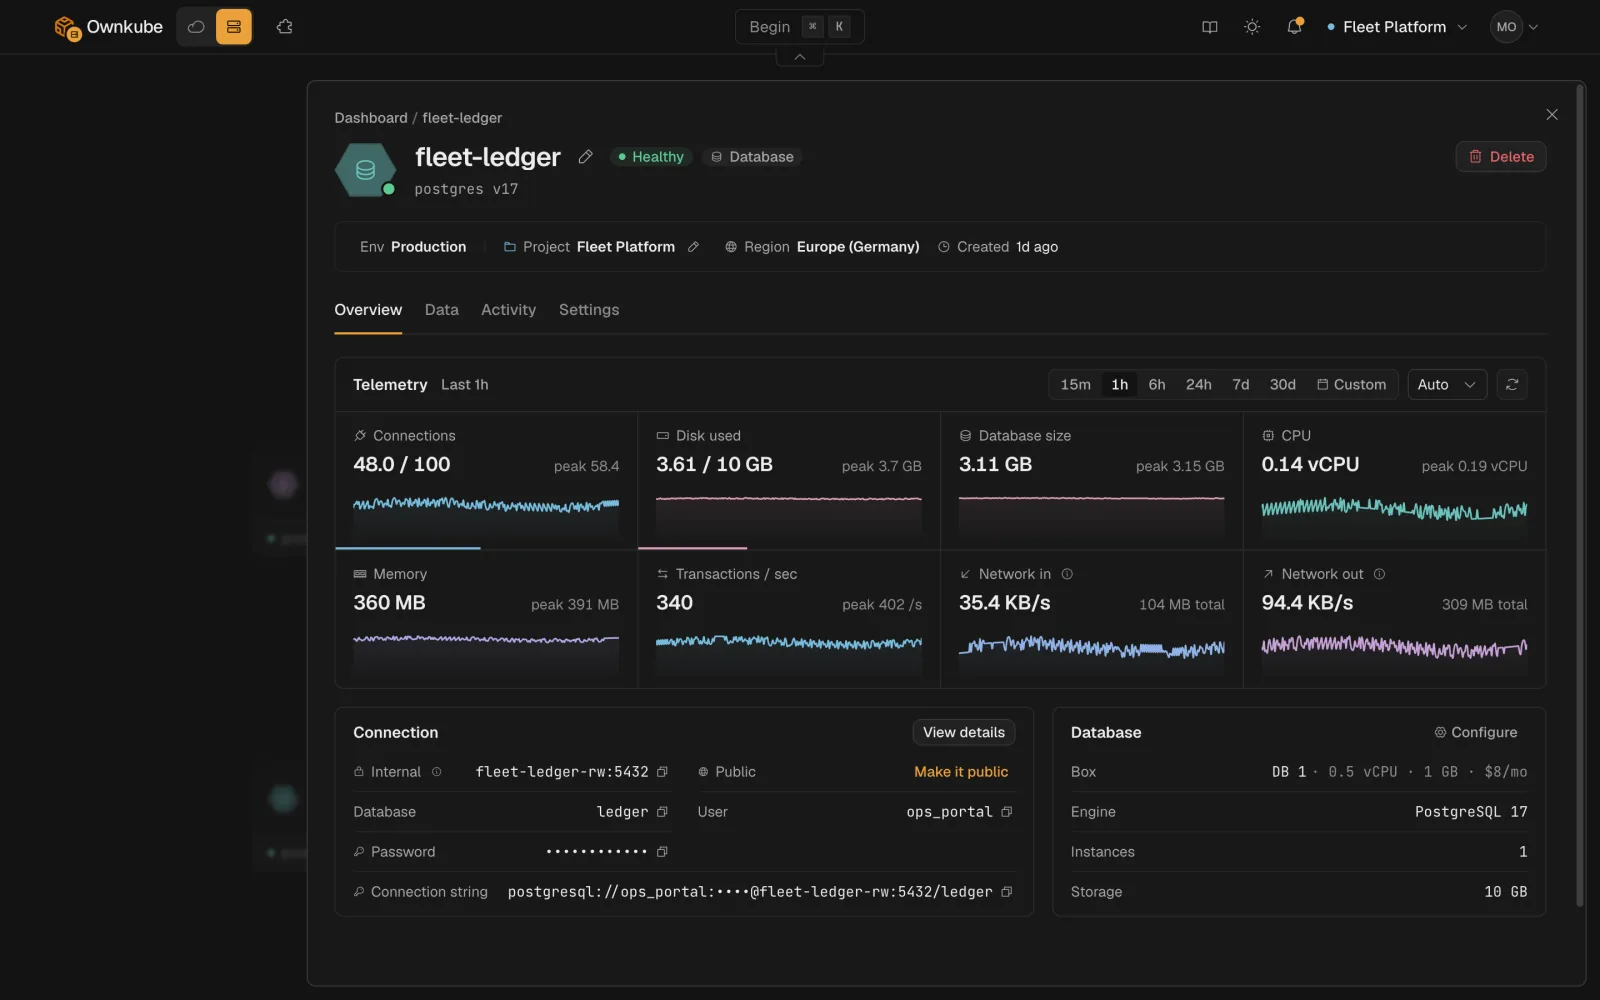Show info for Internal connection
The width and height of the screenshot is (1600, 1000).
436,772
